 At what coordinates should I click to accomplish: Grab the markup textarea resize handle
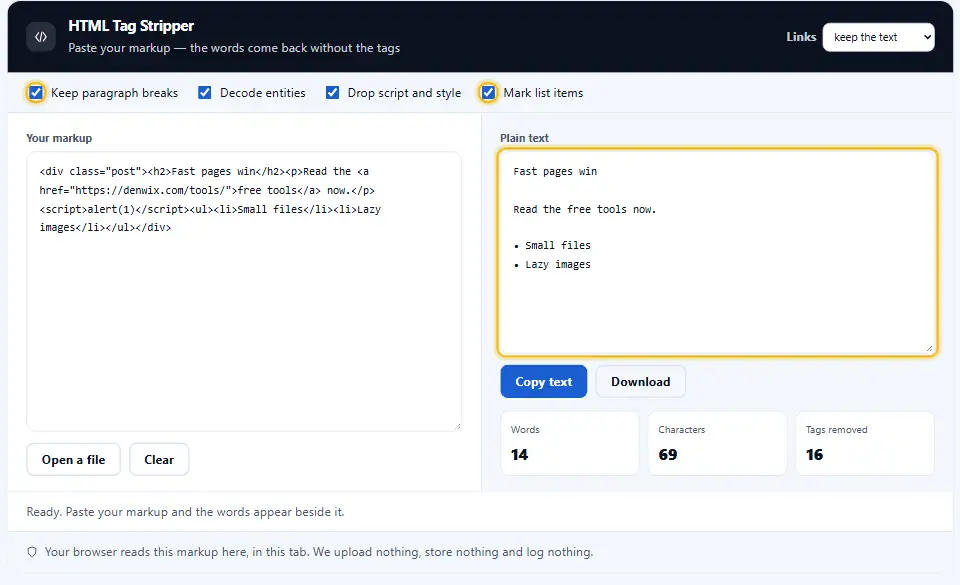coord(457,426)
